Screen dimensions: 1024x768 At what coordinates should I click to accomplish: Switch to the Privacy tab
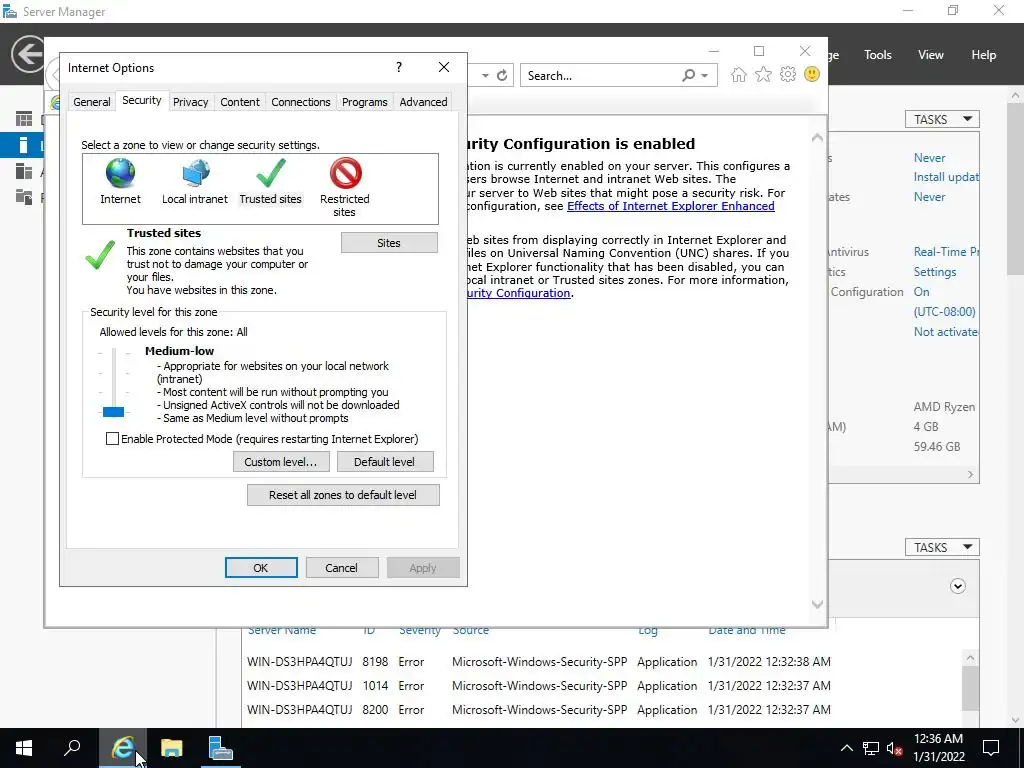[191, 102]
